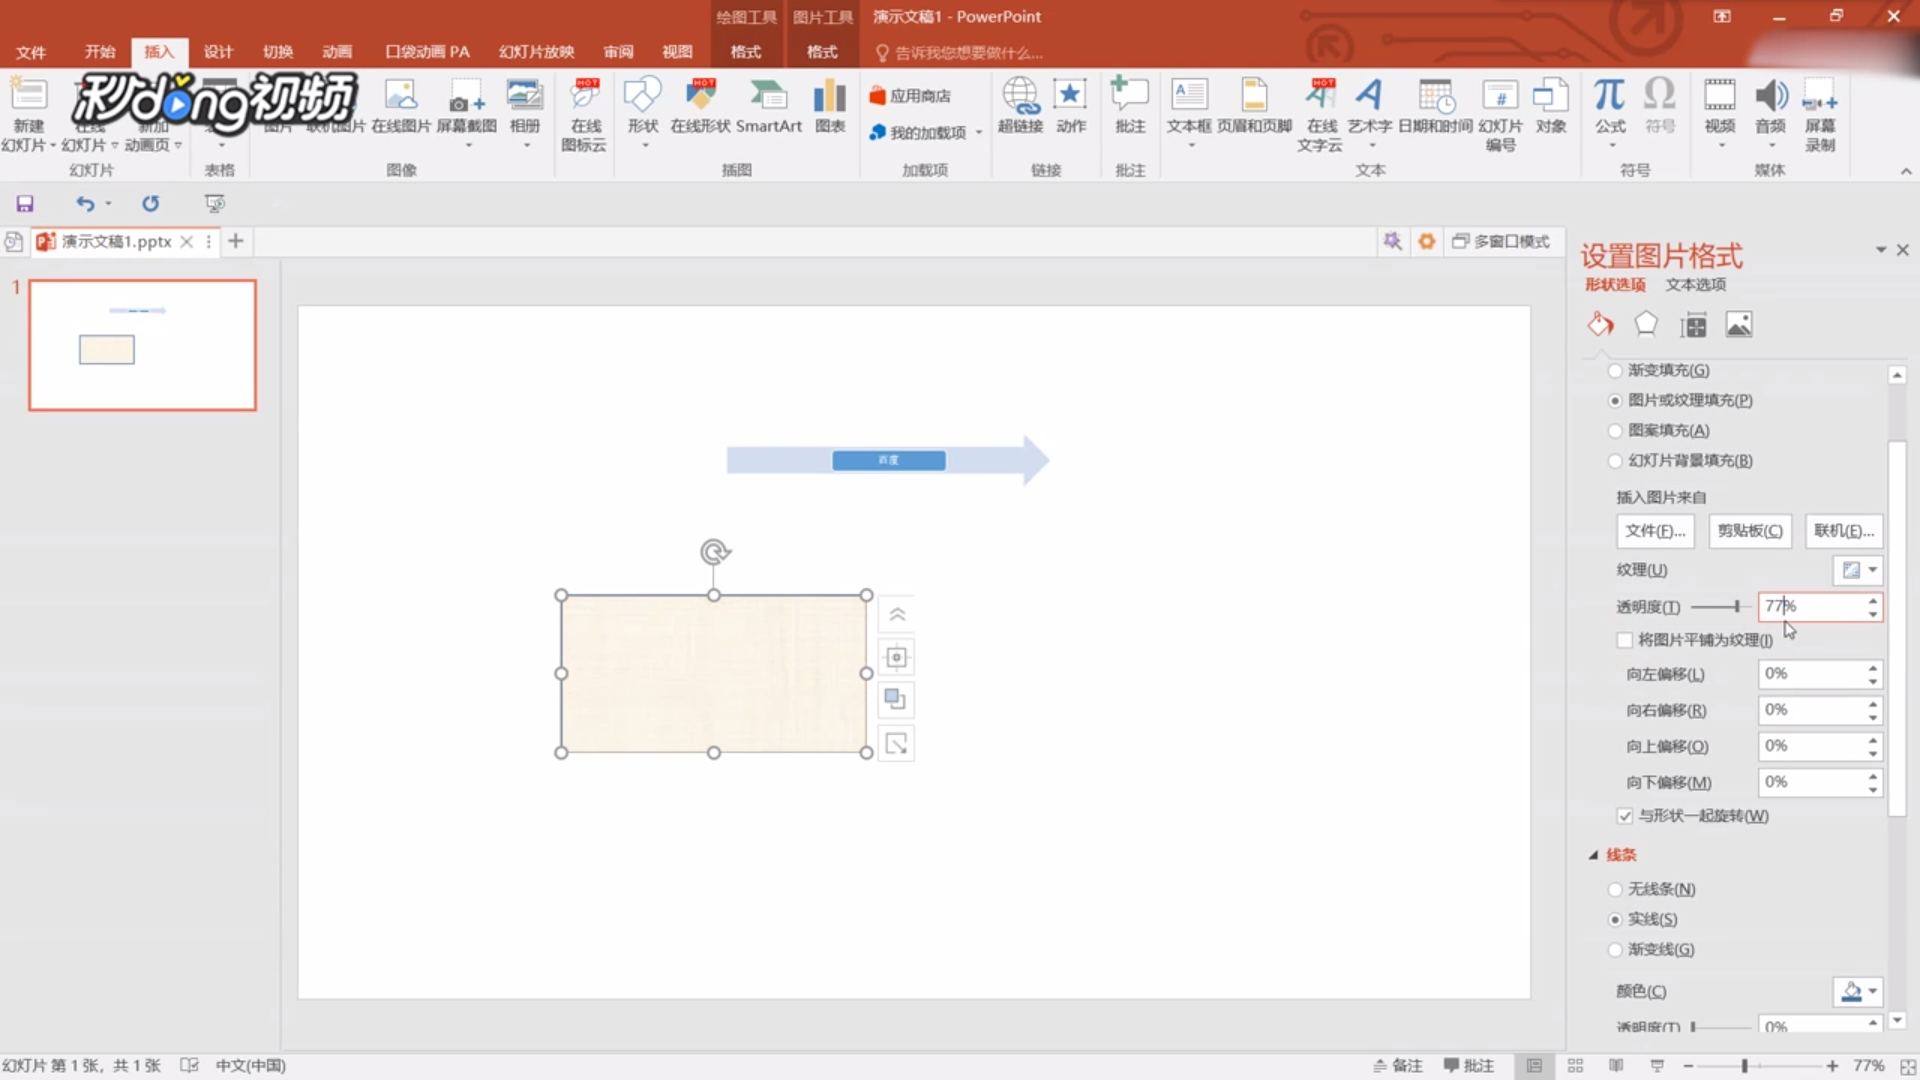This screenshot has height=1080, width=1920.
Task: Open the line Color (颜色) dropdown
Action: (x=1858, y=991)
